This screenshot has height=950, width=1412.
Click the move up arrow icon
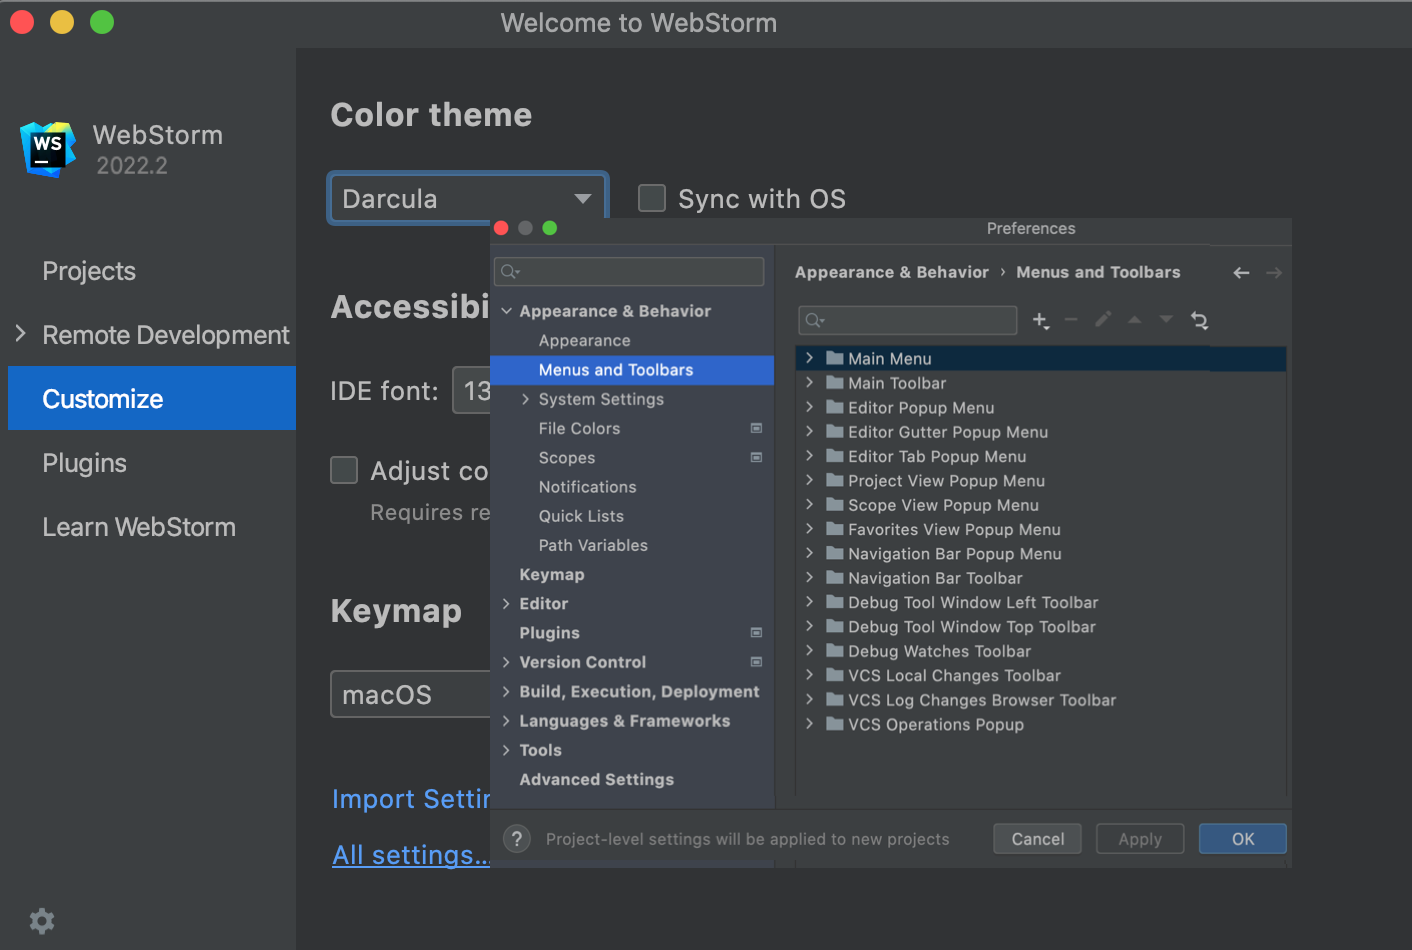(x=1135, y=320)
